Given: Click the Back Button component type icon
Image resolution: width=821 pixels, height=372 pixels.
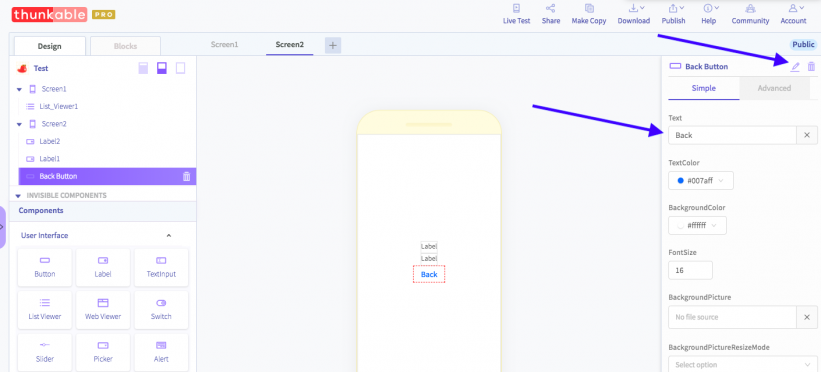Looking at the screenshot, I should point(675,67).
